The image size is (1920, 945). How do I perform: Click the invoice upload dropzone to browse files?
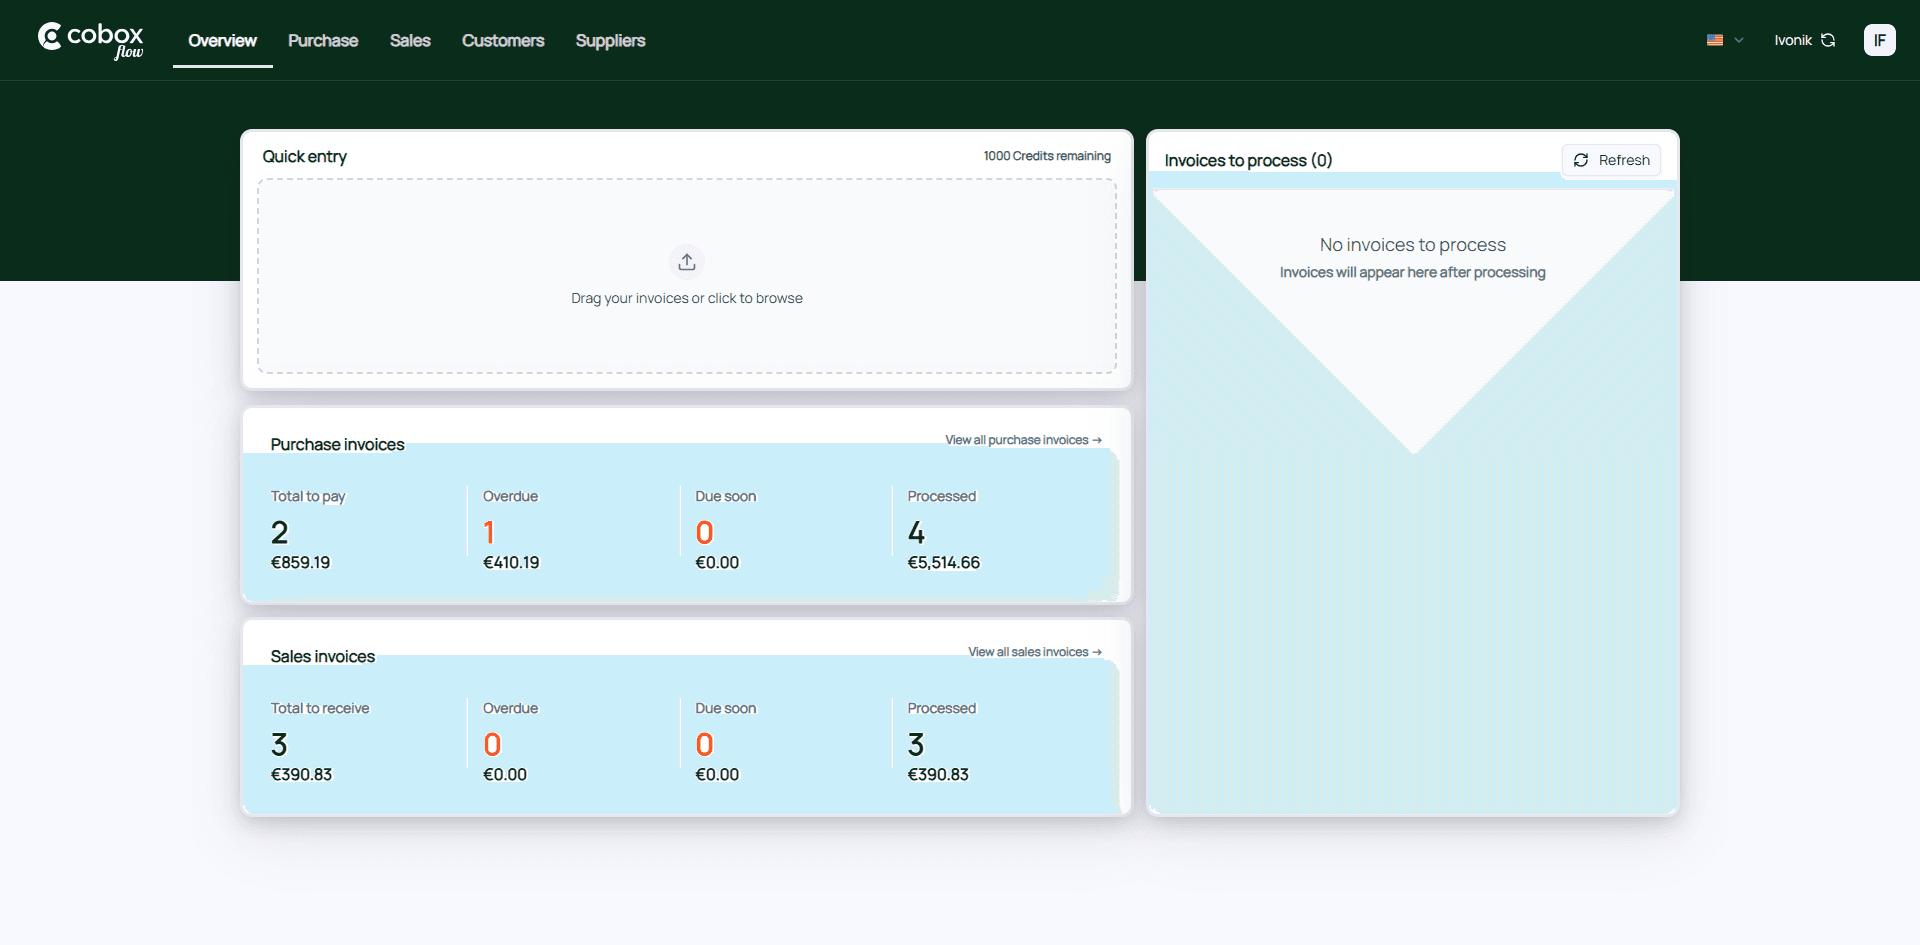pyautogui.click(x=687, y=277)
